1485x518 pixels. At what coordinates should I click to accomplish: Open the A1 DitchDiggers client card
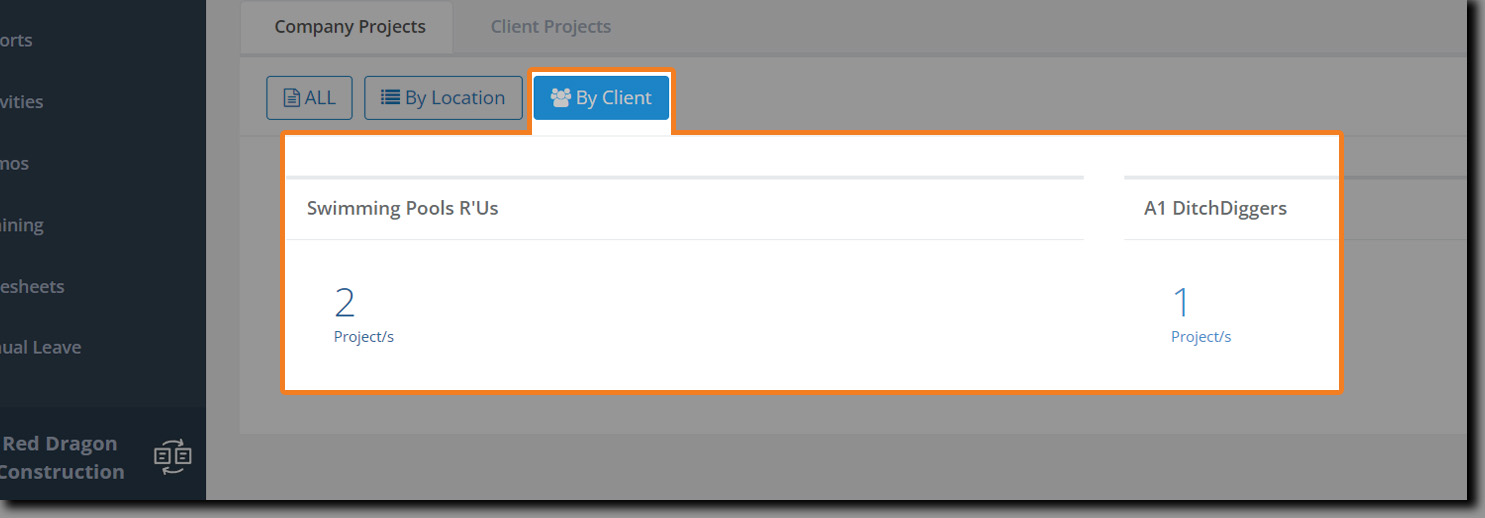pyautogui.click(x=1215, y=209)
